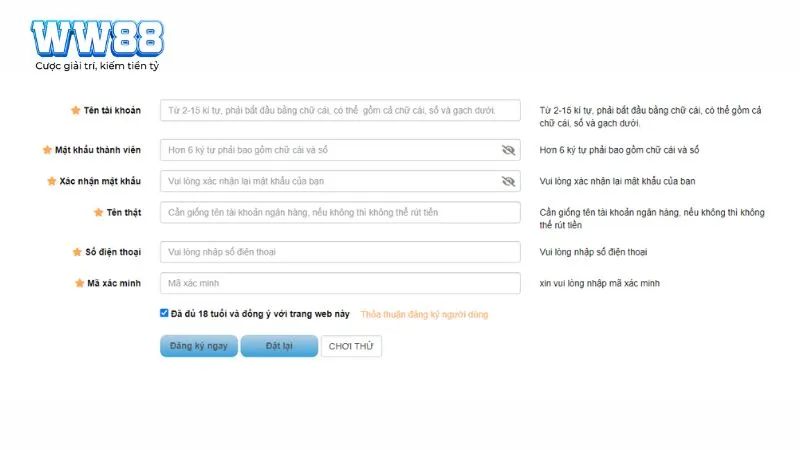Click the star next to Tên thật
This screenshot has height=450, width=800.
click(x=98, y=212)
